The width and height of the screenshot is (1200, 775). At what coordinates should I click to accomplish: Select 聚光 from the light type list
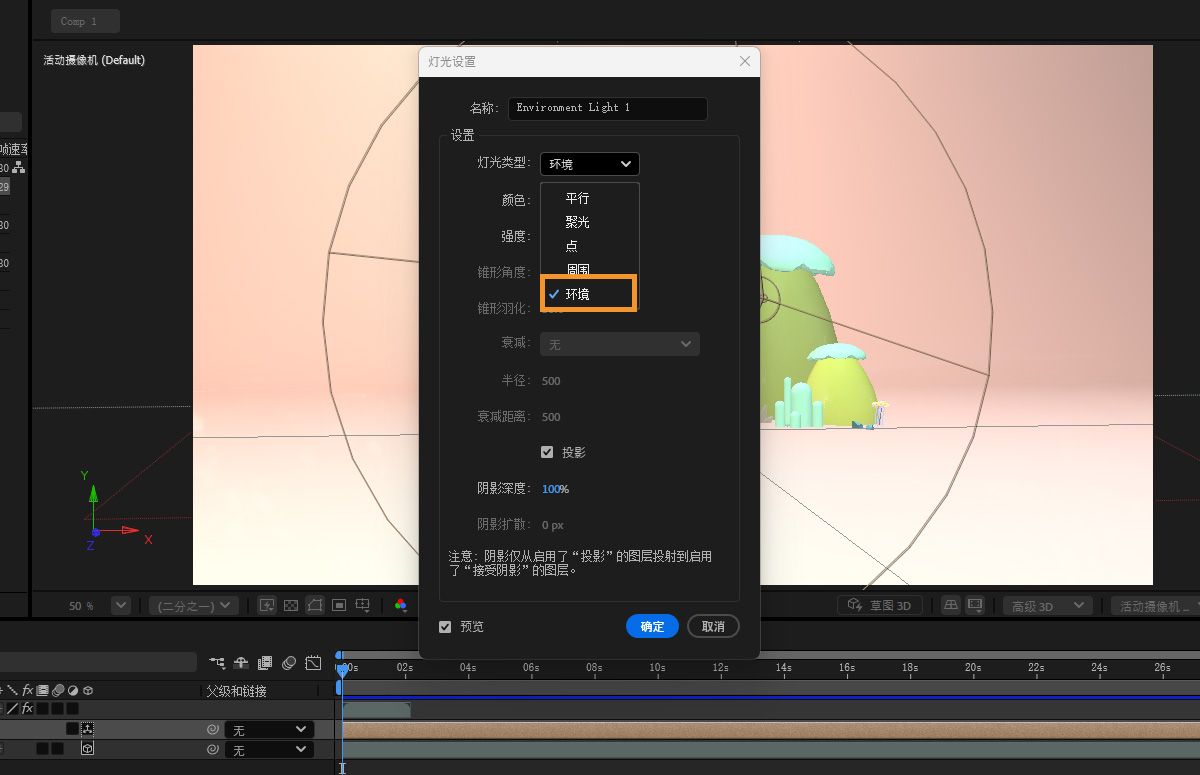point(577,222)
